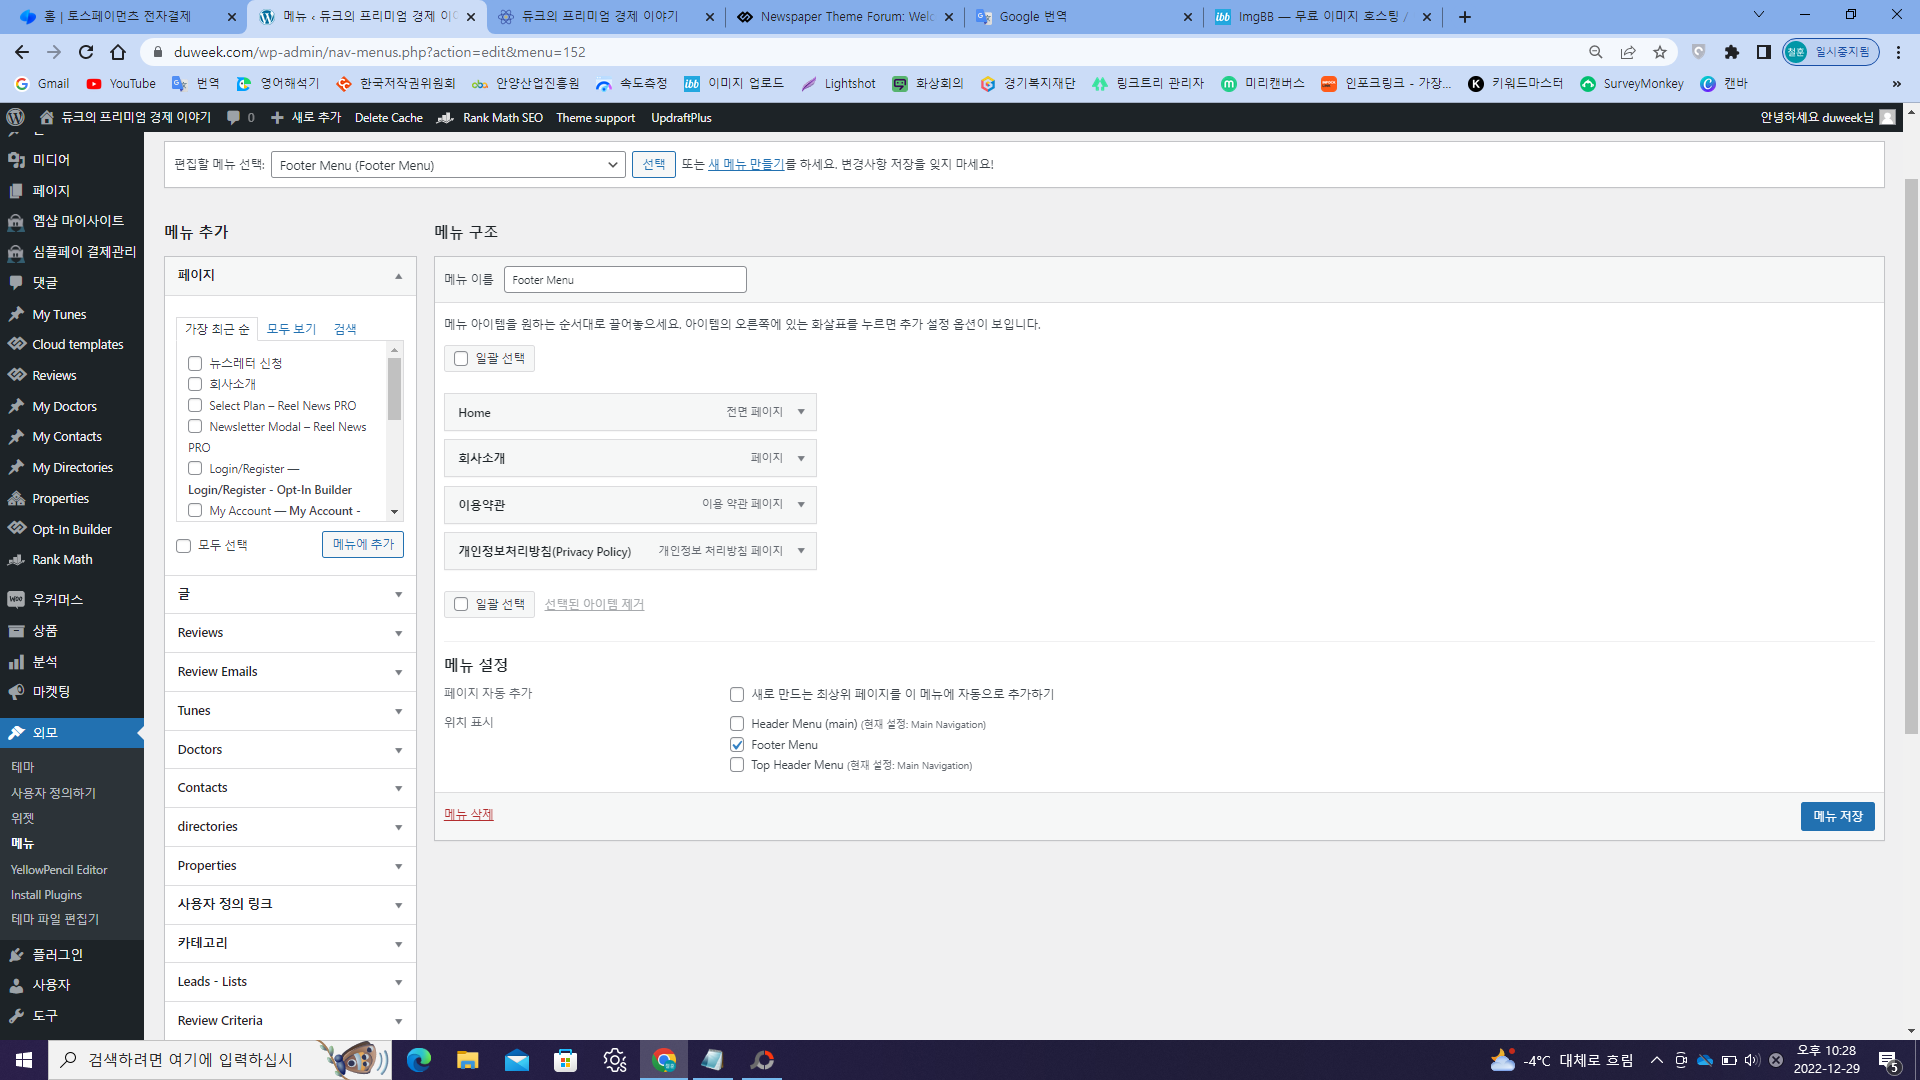This screenshot has height=1080, width=1920.
Task: Expand the Home menu item settings
Action: coord(801,412)
